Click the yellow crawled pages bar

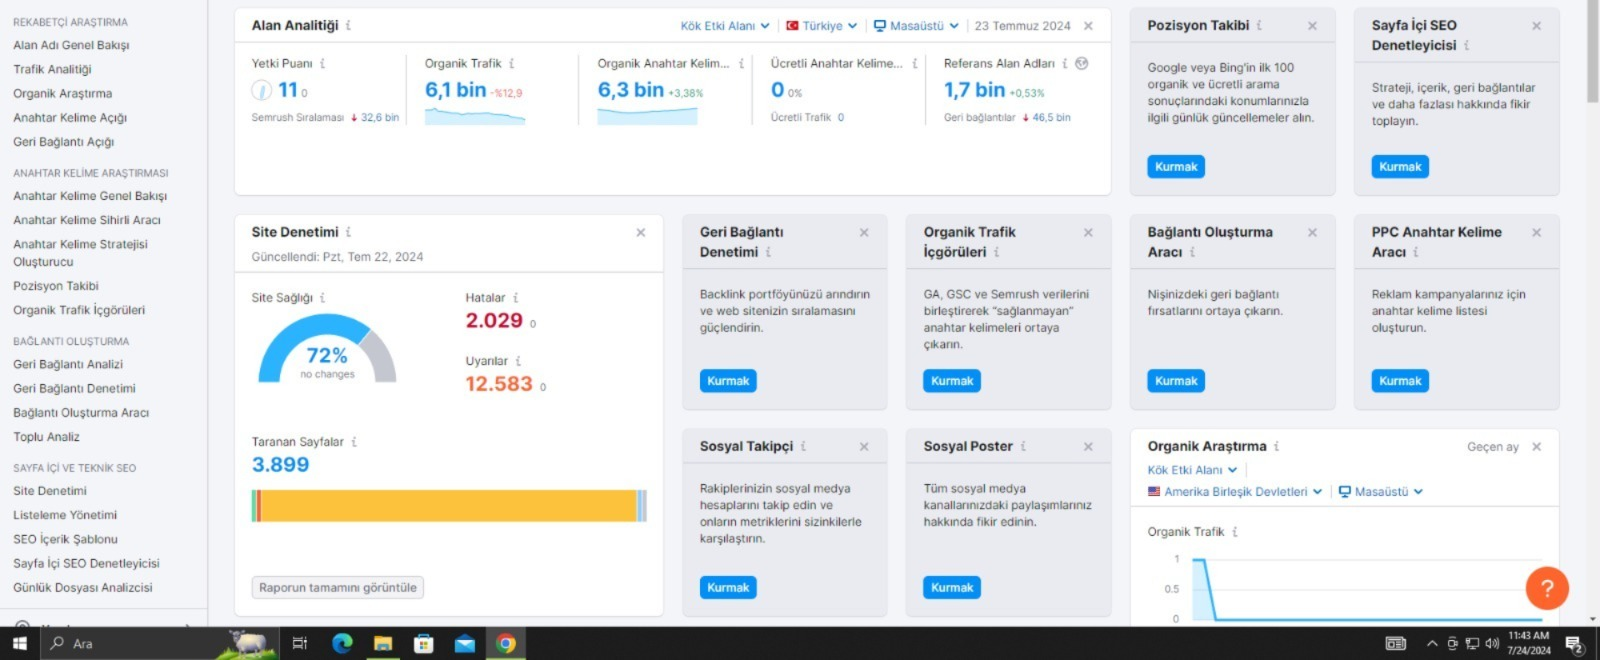coord(448,506)
